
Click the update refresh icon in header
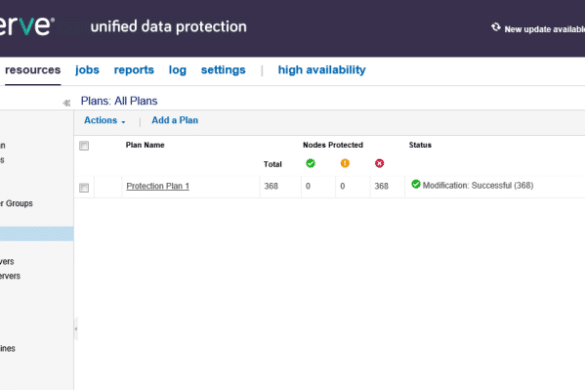pos(495,27)
